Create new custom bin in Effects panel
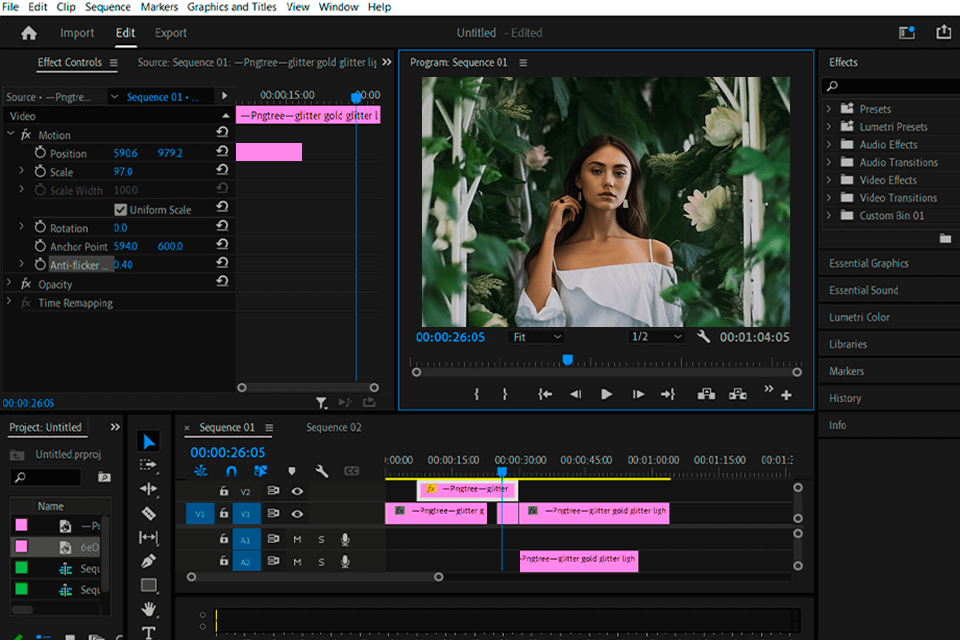The width and height of the screenshot is (960, 640). (x=945, y=238)
